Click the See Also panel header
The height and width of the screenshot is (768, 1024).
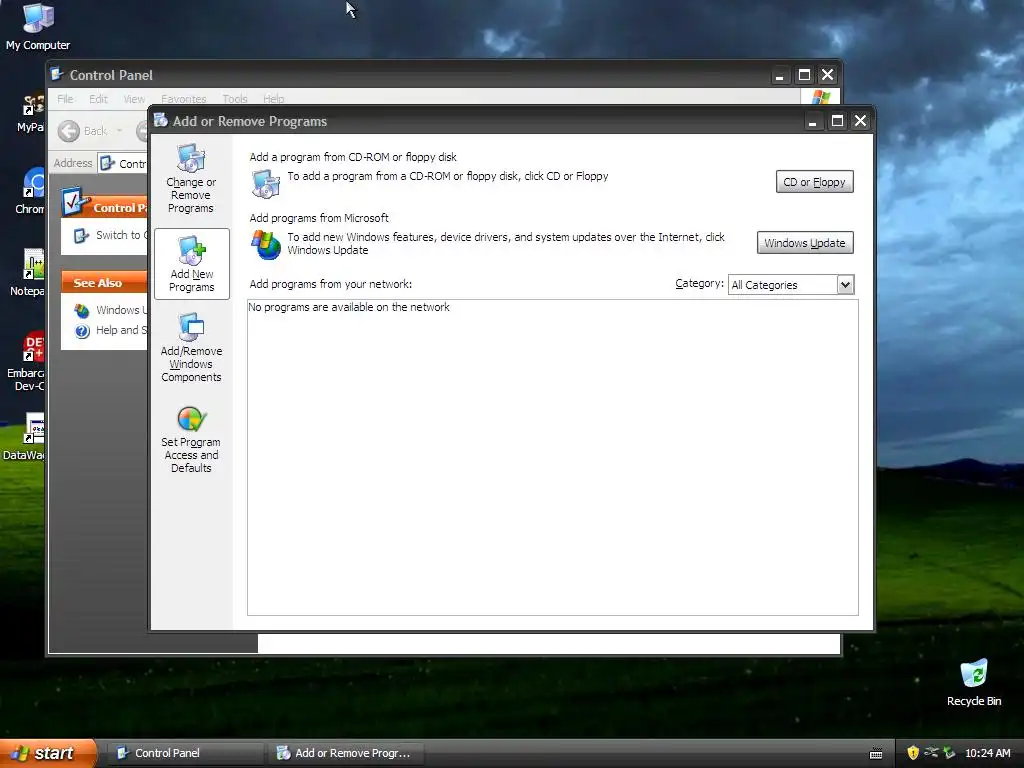[104, 283]
